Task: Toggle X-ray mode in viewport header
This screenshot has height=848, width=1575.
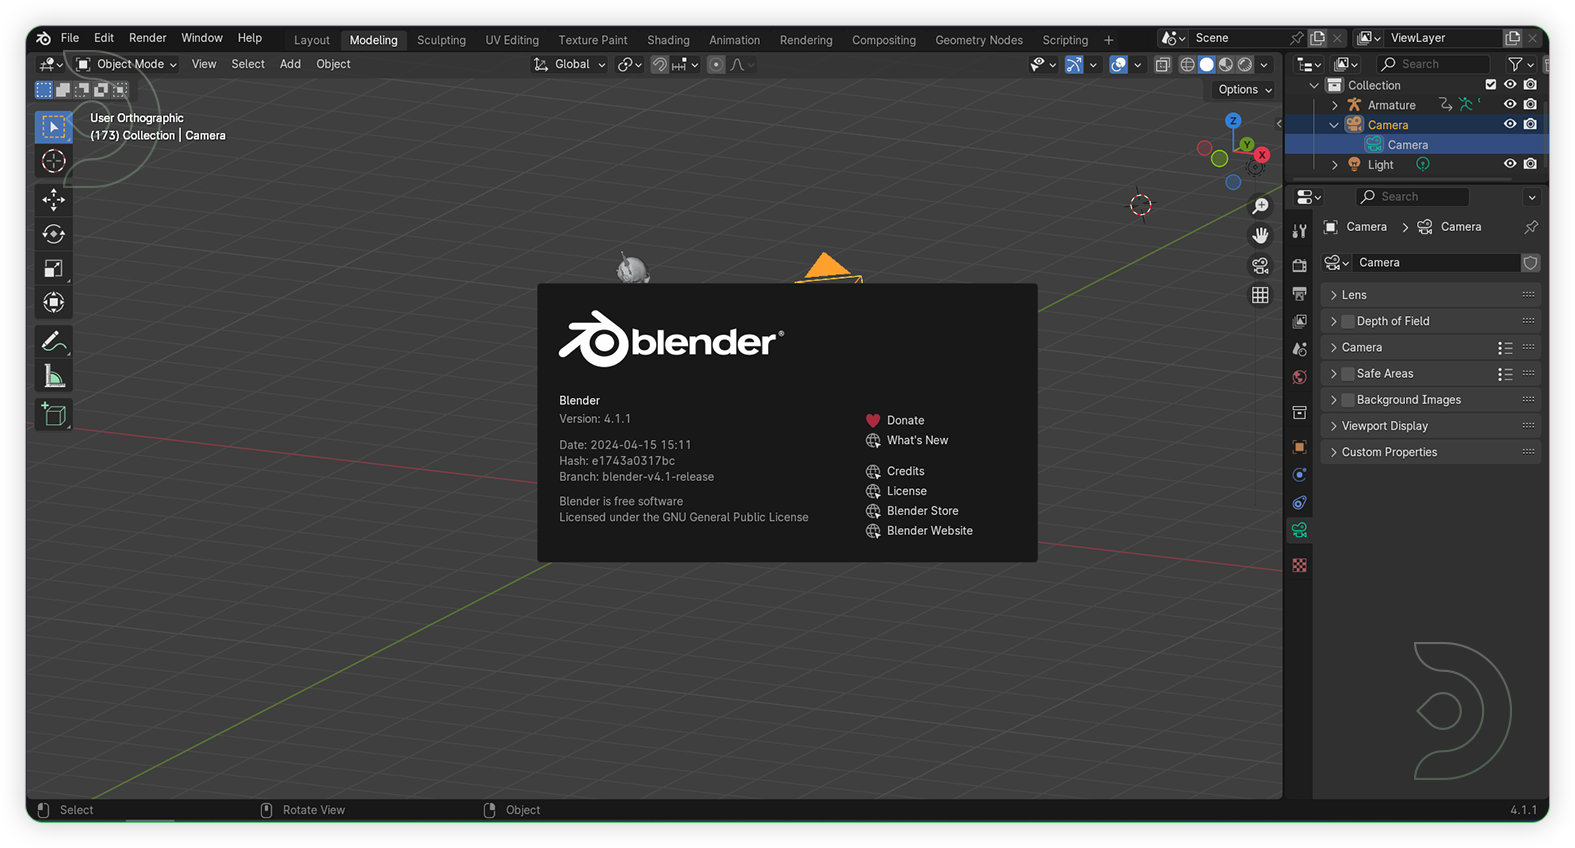Action: (x=1162, y=64)
